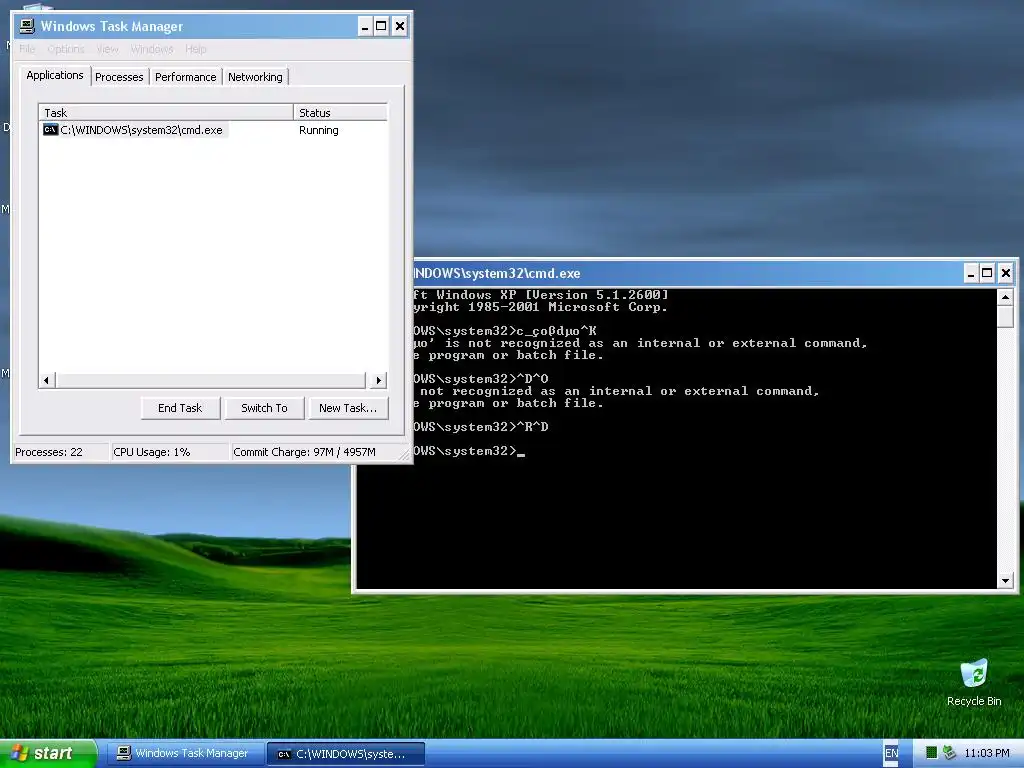Click the cmd window's scroll up arrow

(x=1005, y=297)
